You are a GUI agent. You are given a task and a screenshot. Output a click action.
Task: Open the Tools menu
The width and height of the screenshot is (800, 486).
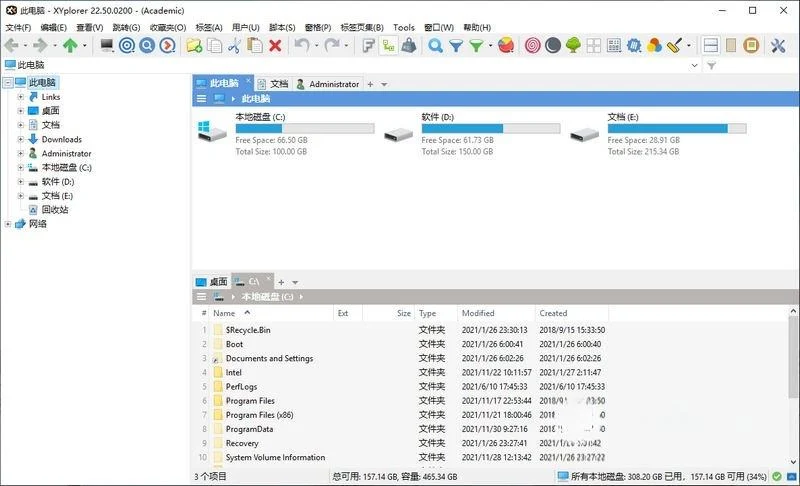[404, 27]
